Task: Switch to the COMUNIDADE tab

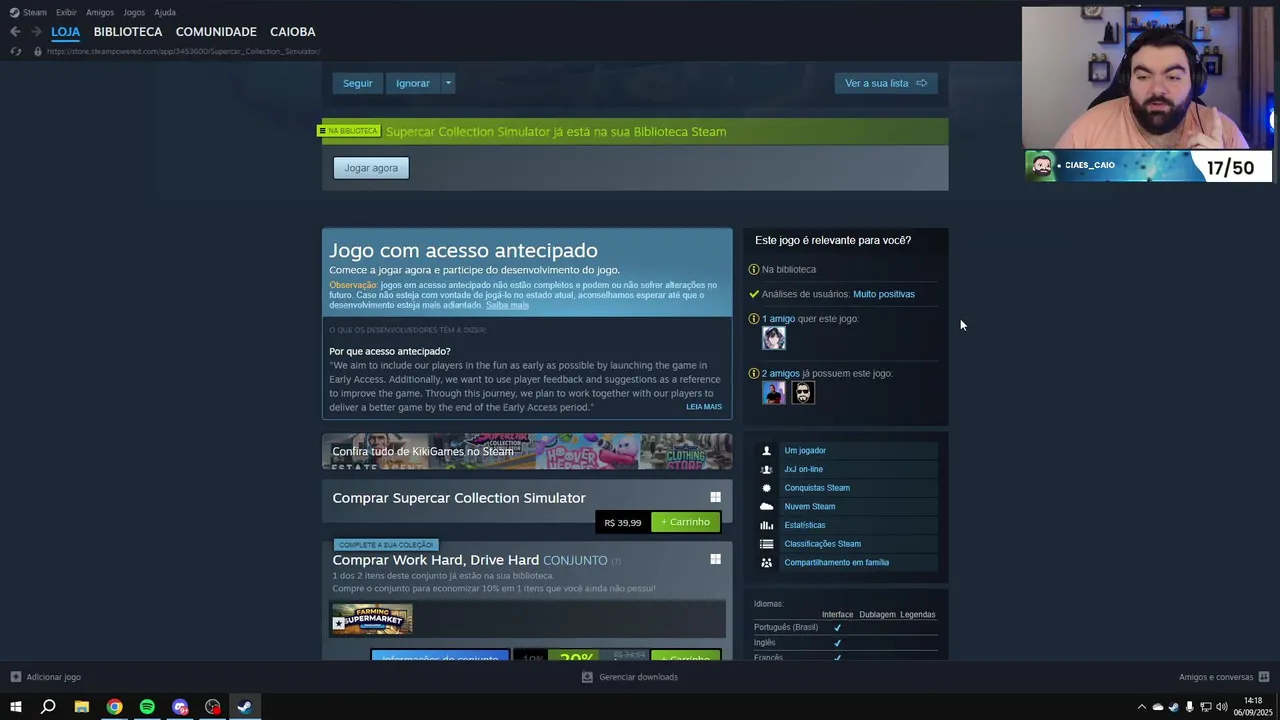Action: [216, 32]
